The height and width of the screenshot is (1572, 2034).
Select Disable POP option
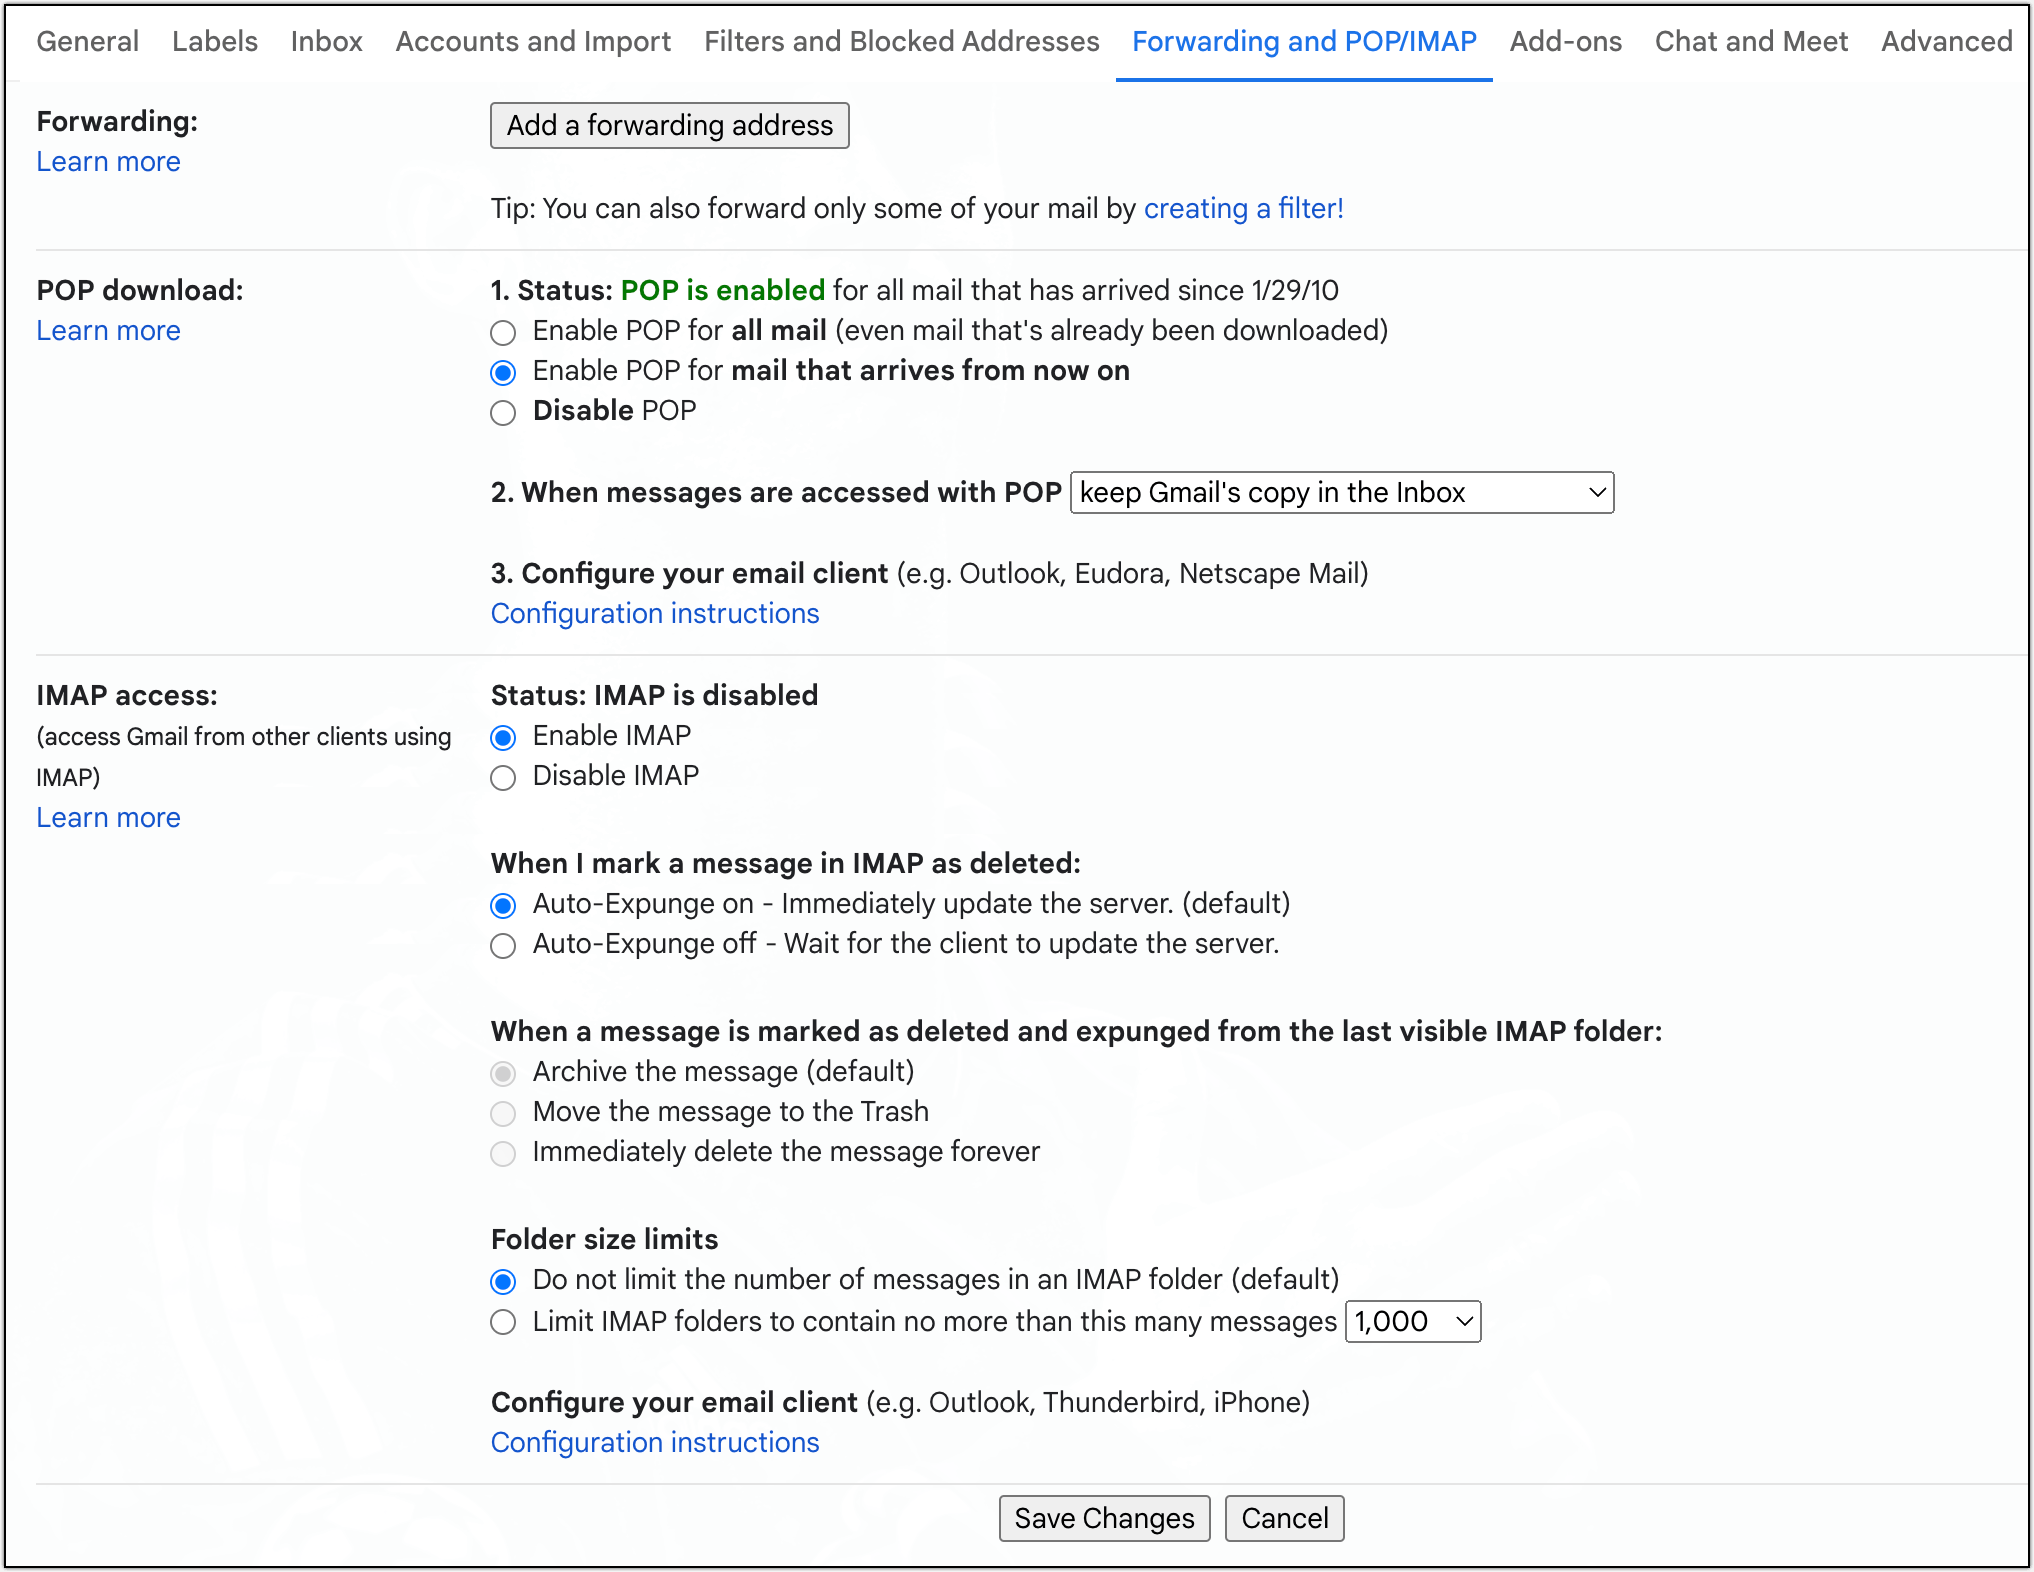503,412
